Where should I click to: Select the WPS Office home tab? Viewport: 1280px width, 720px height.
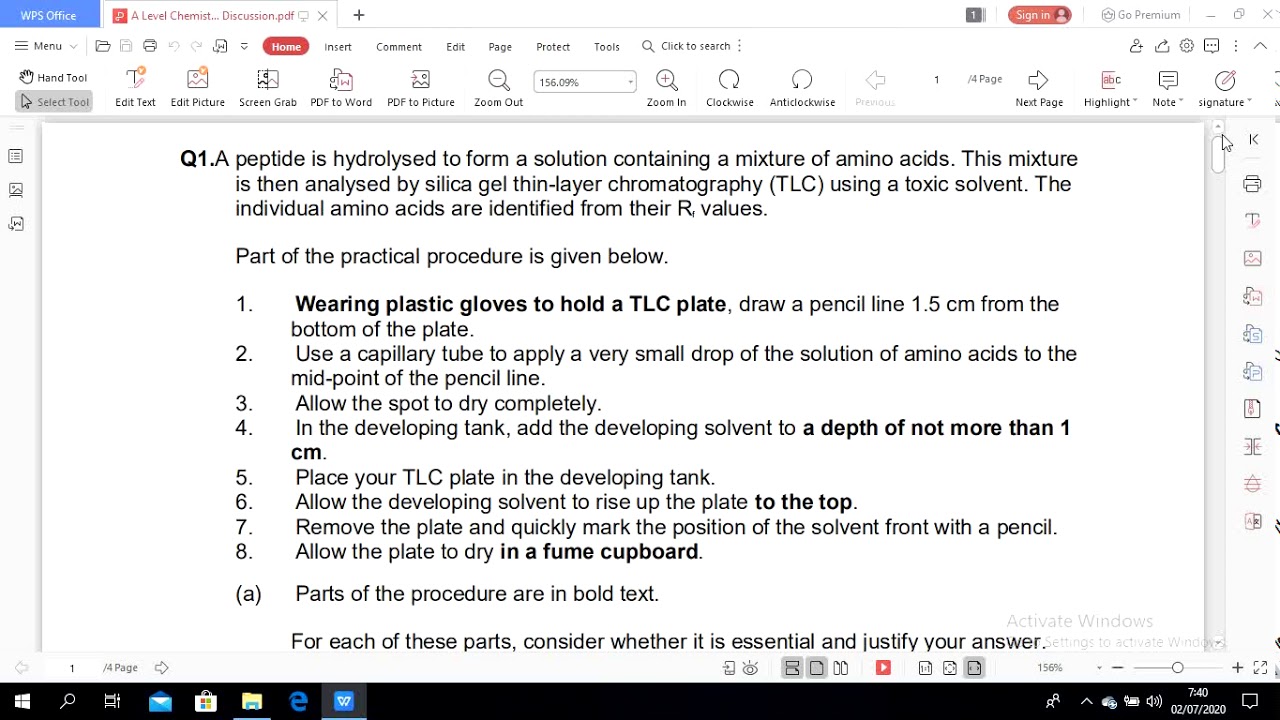click(49, 15)
